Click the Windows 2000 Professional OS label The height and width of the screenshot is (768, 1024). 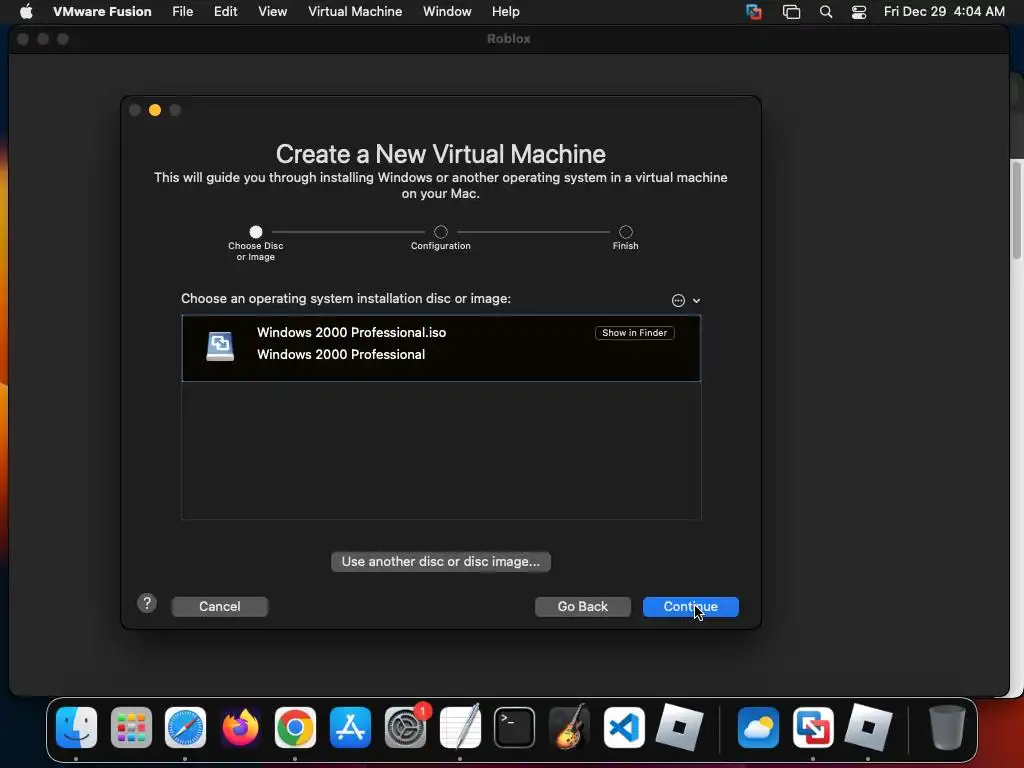click(341, 355)
